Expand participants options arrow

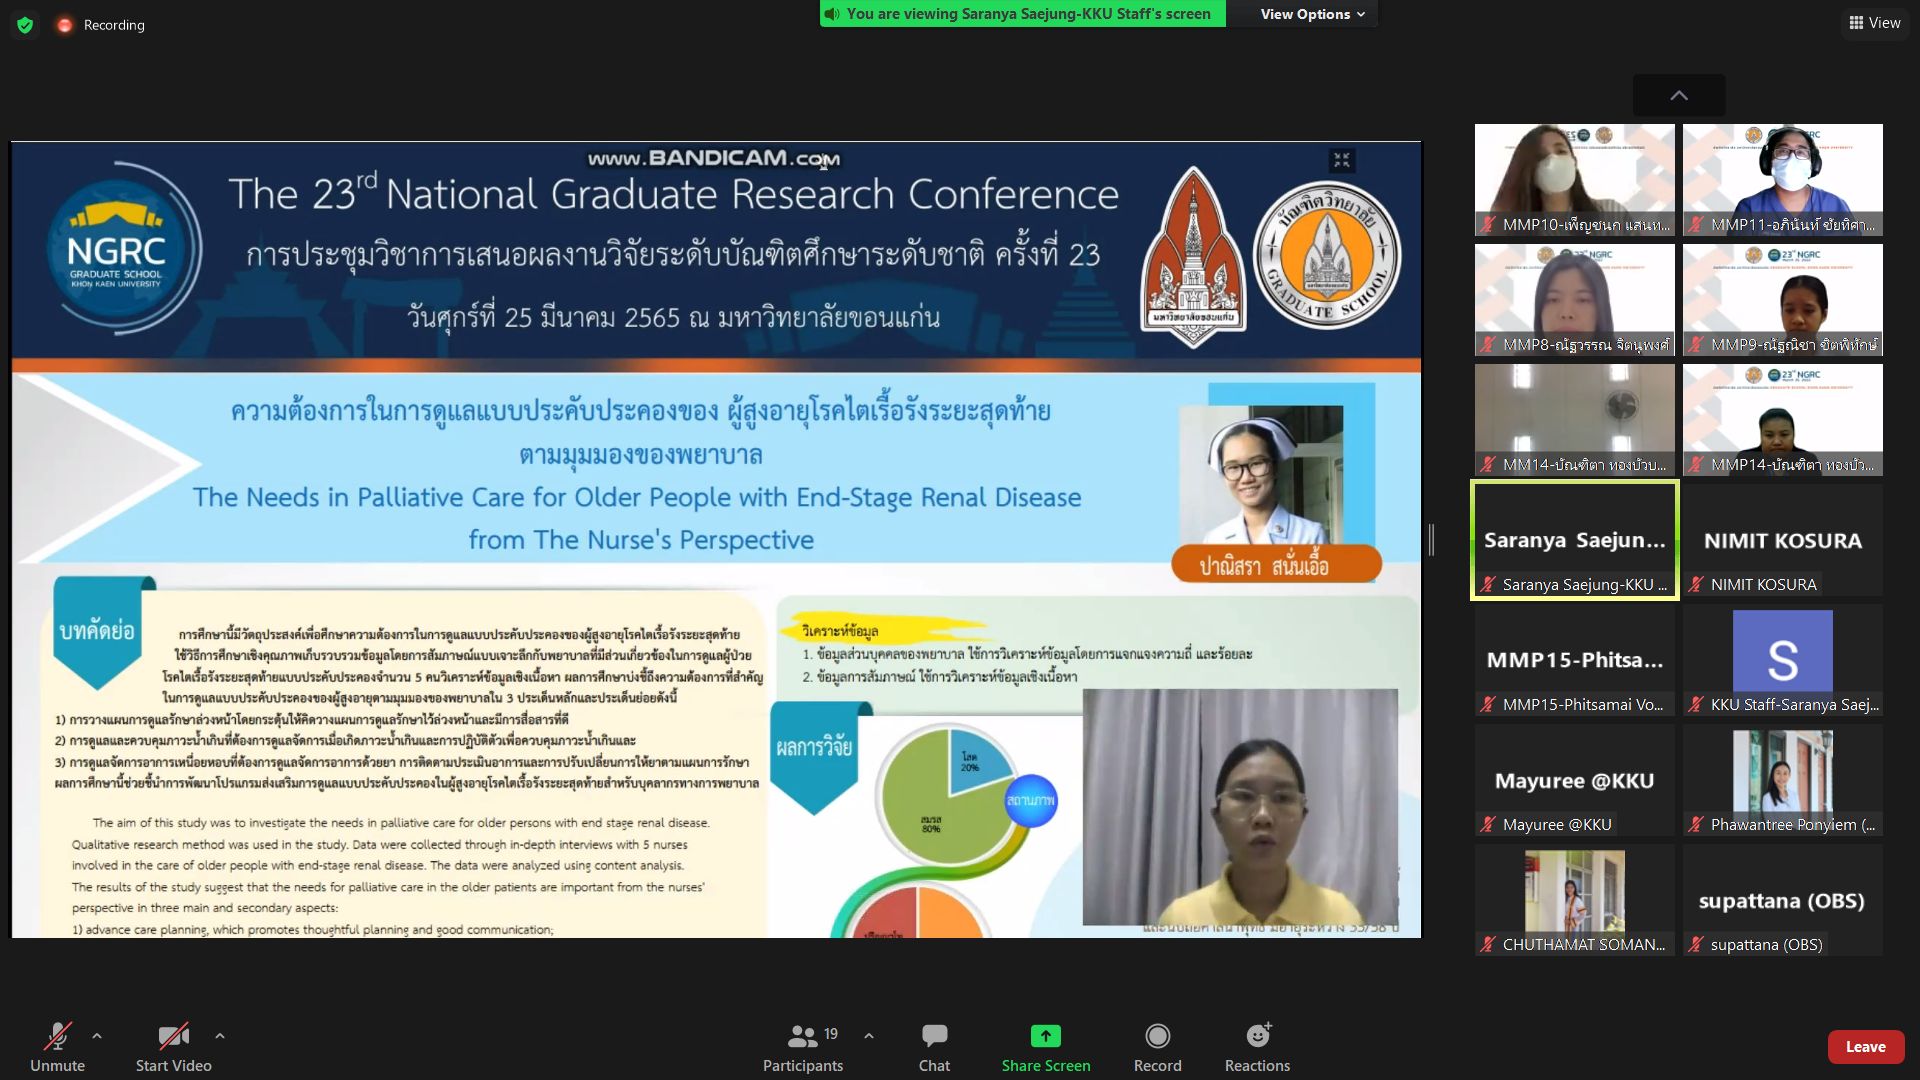click(x=869, y=1036)
